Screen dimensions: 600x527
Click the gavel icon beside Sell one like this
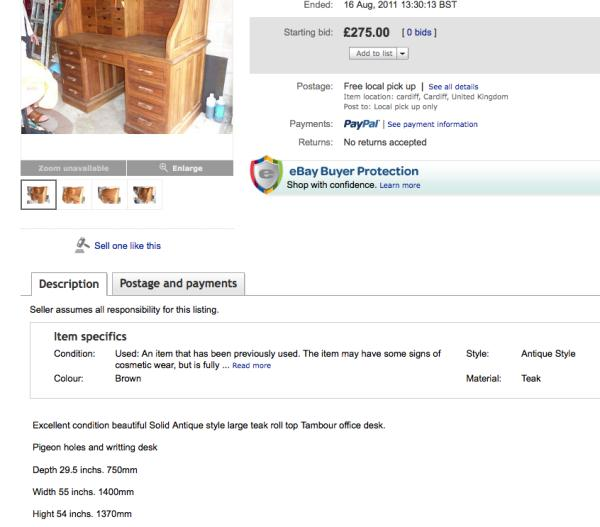[83, 244]
